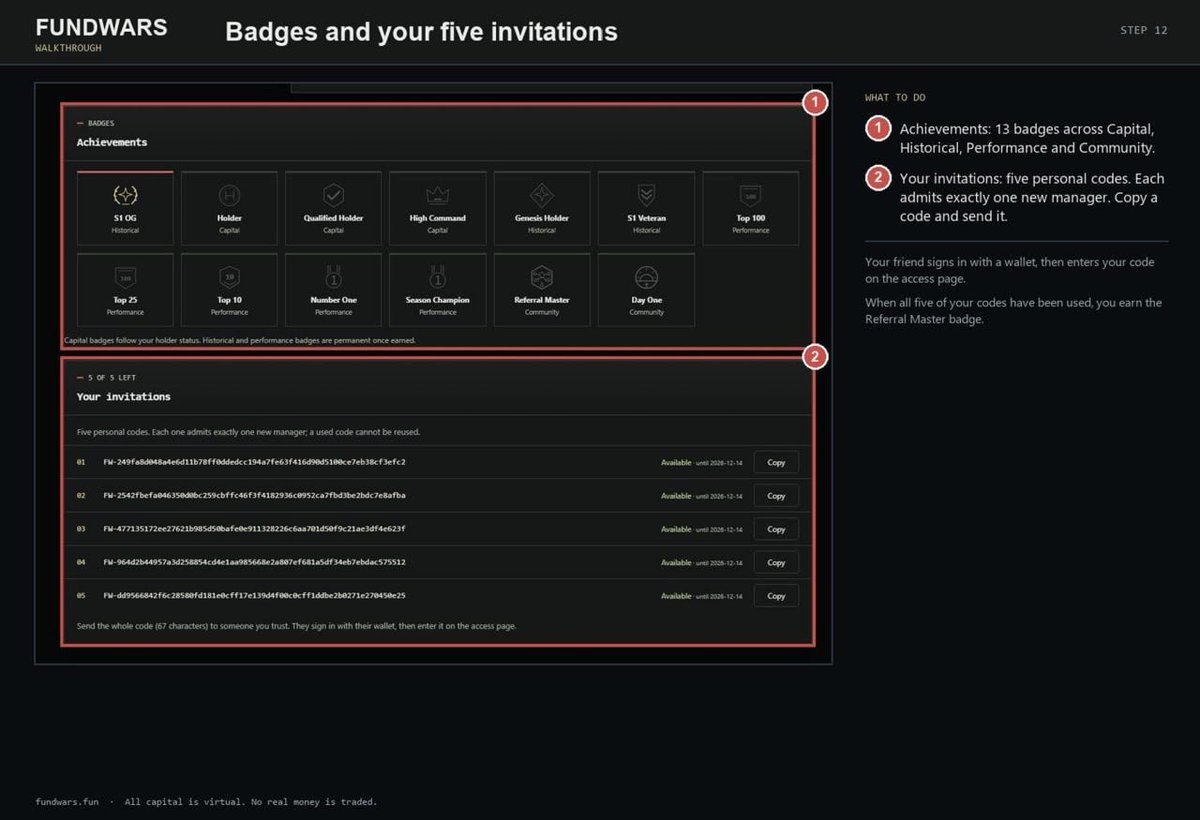Select code text starting FW-249fa8d048
The width and height of the screenshot is (1200, 820).
(254, 462)
